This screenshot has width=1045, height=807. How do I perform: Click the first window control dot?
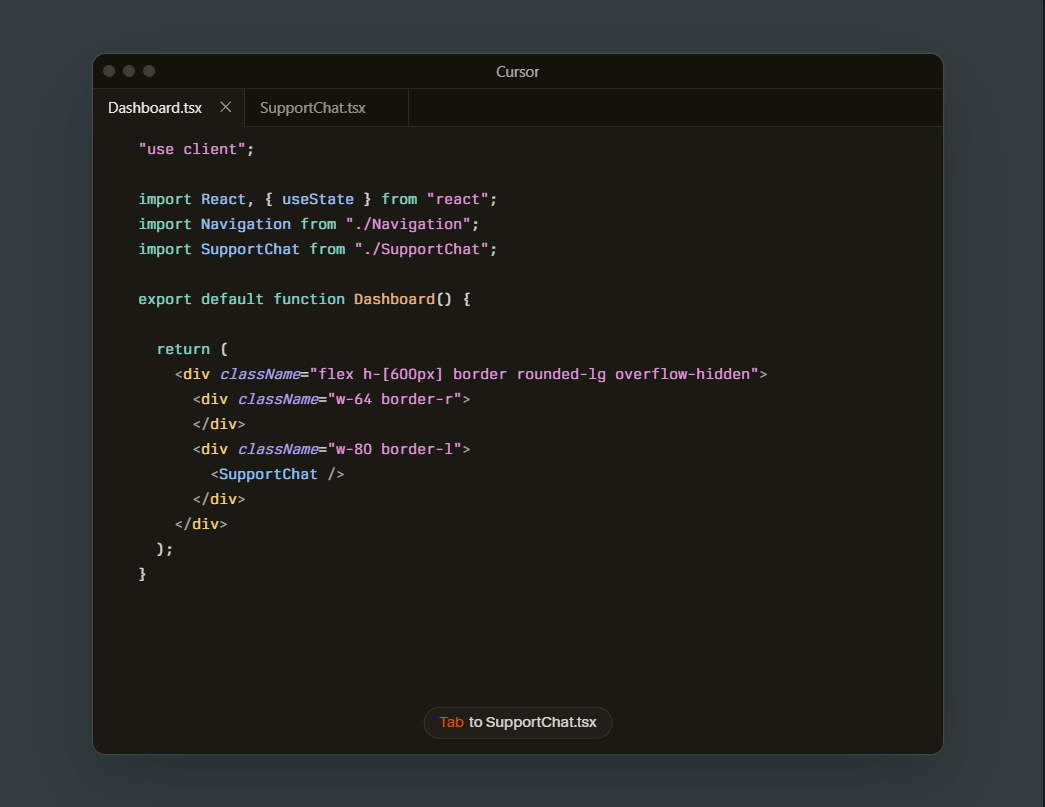[x=109, y=71]
